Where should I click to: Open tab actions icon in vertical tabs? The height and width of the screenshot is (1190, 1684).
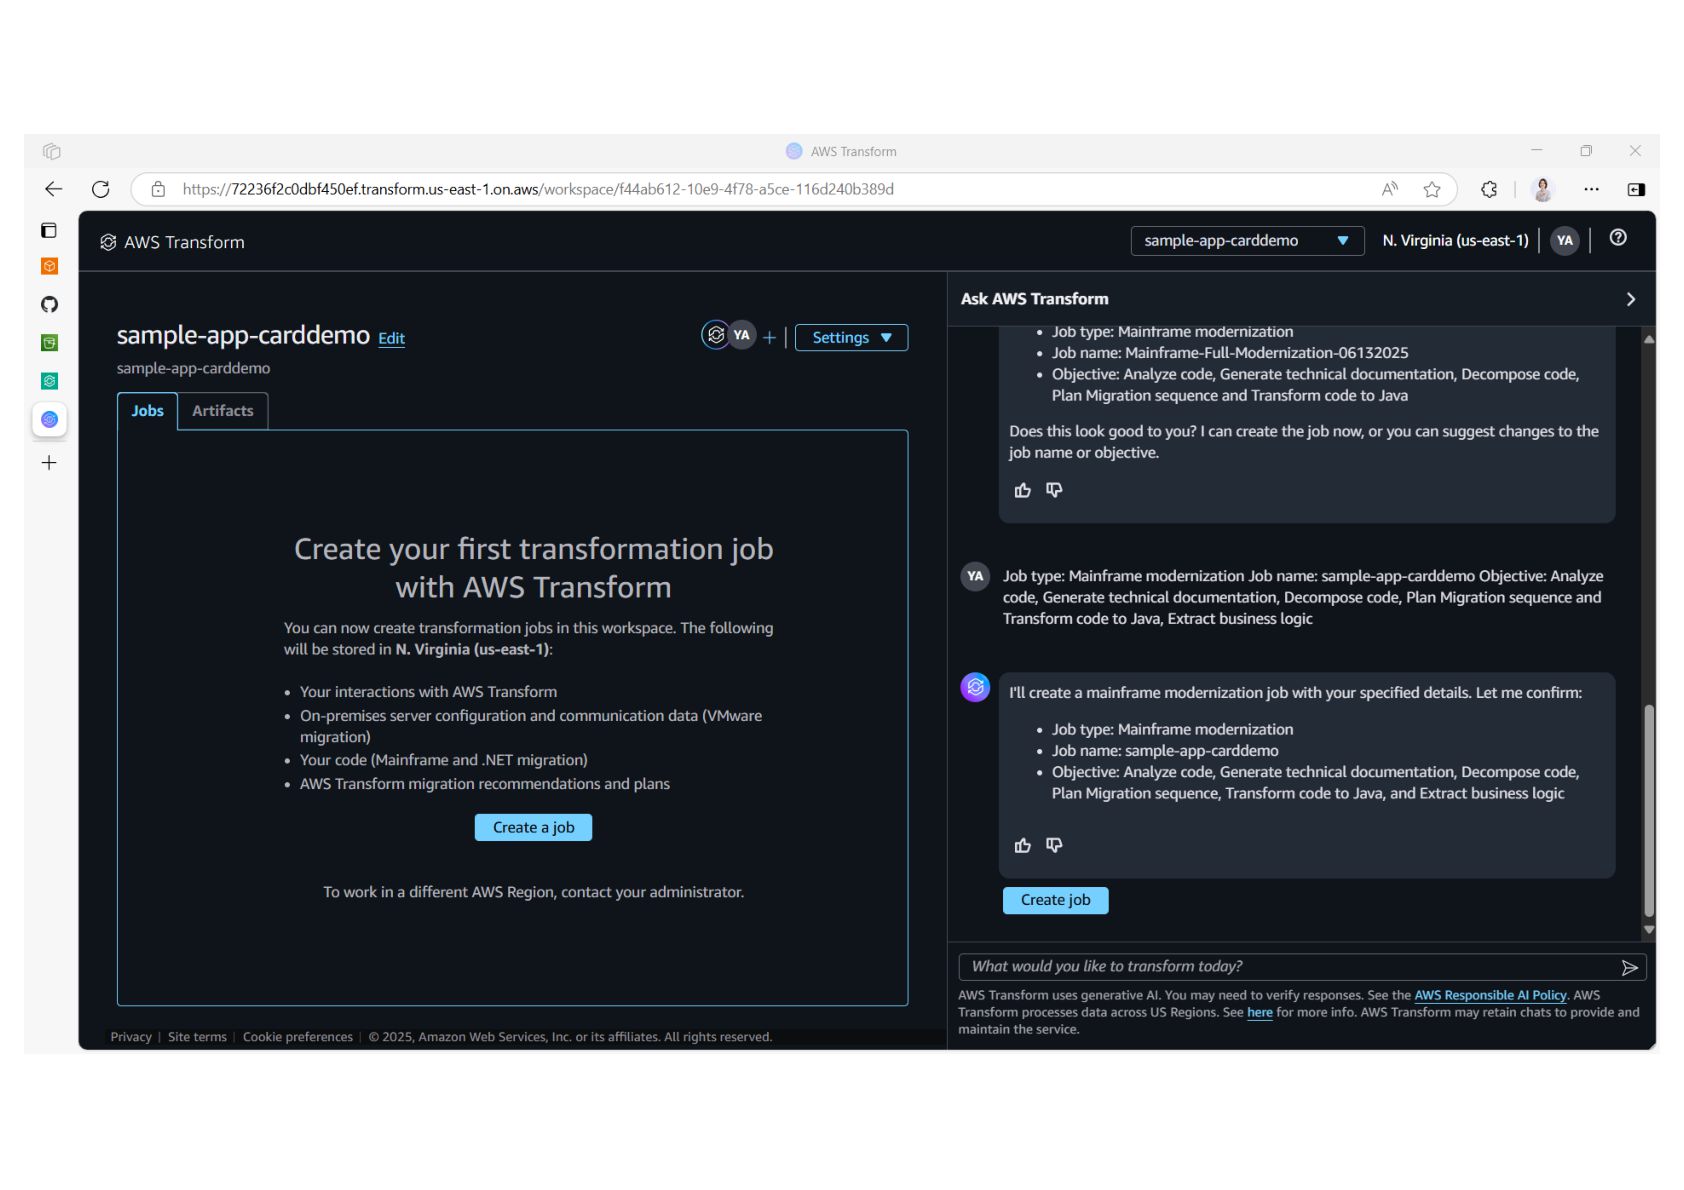point(49,230)
